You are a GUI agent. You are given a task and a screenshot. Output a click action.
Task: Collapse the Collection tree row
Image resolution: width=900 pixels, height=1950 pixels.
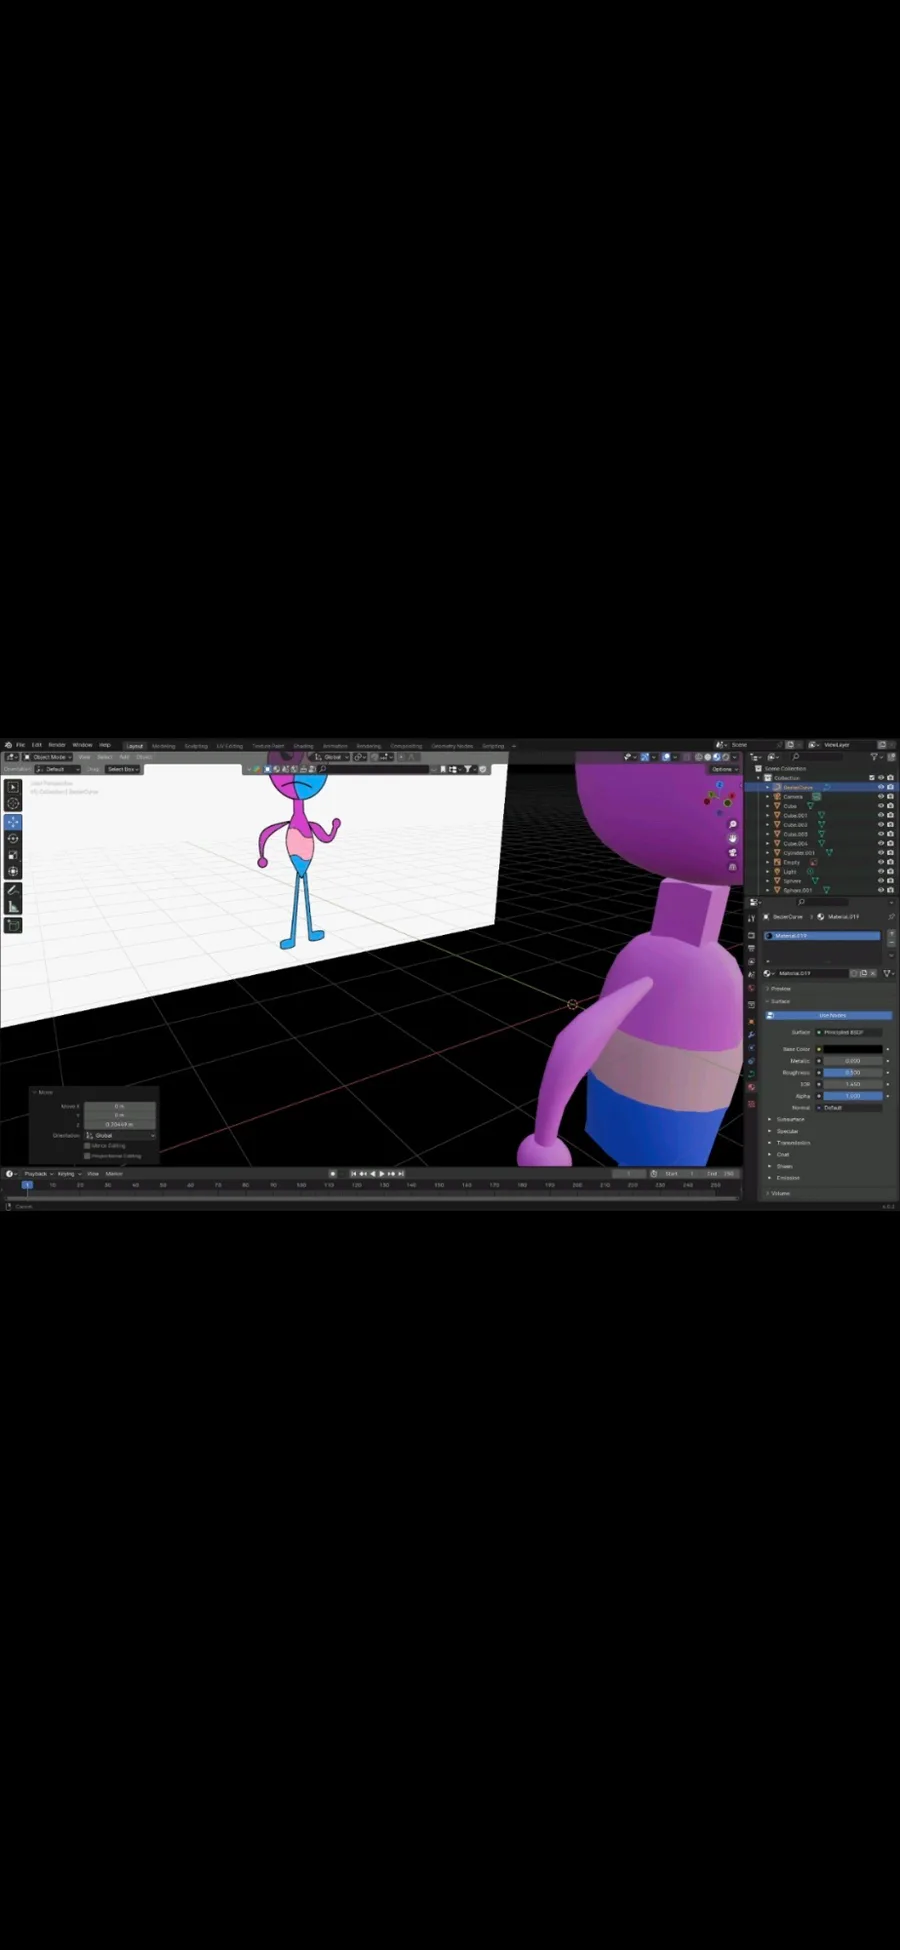pos(760,777)
